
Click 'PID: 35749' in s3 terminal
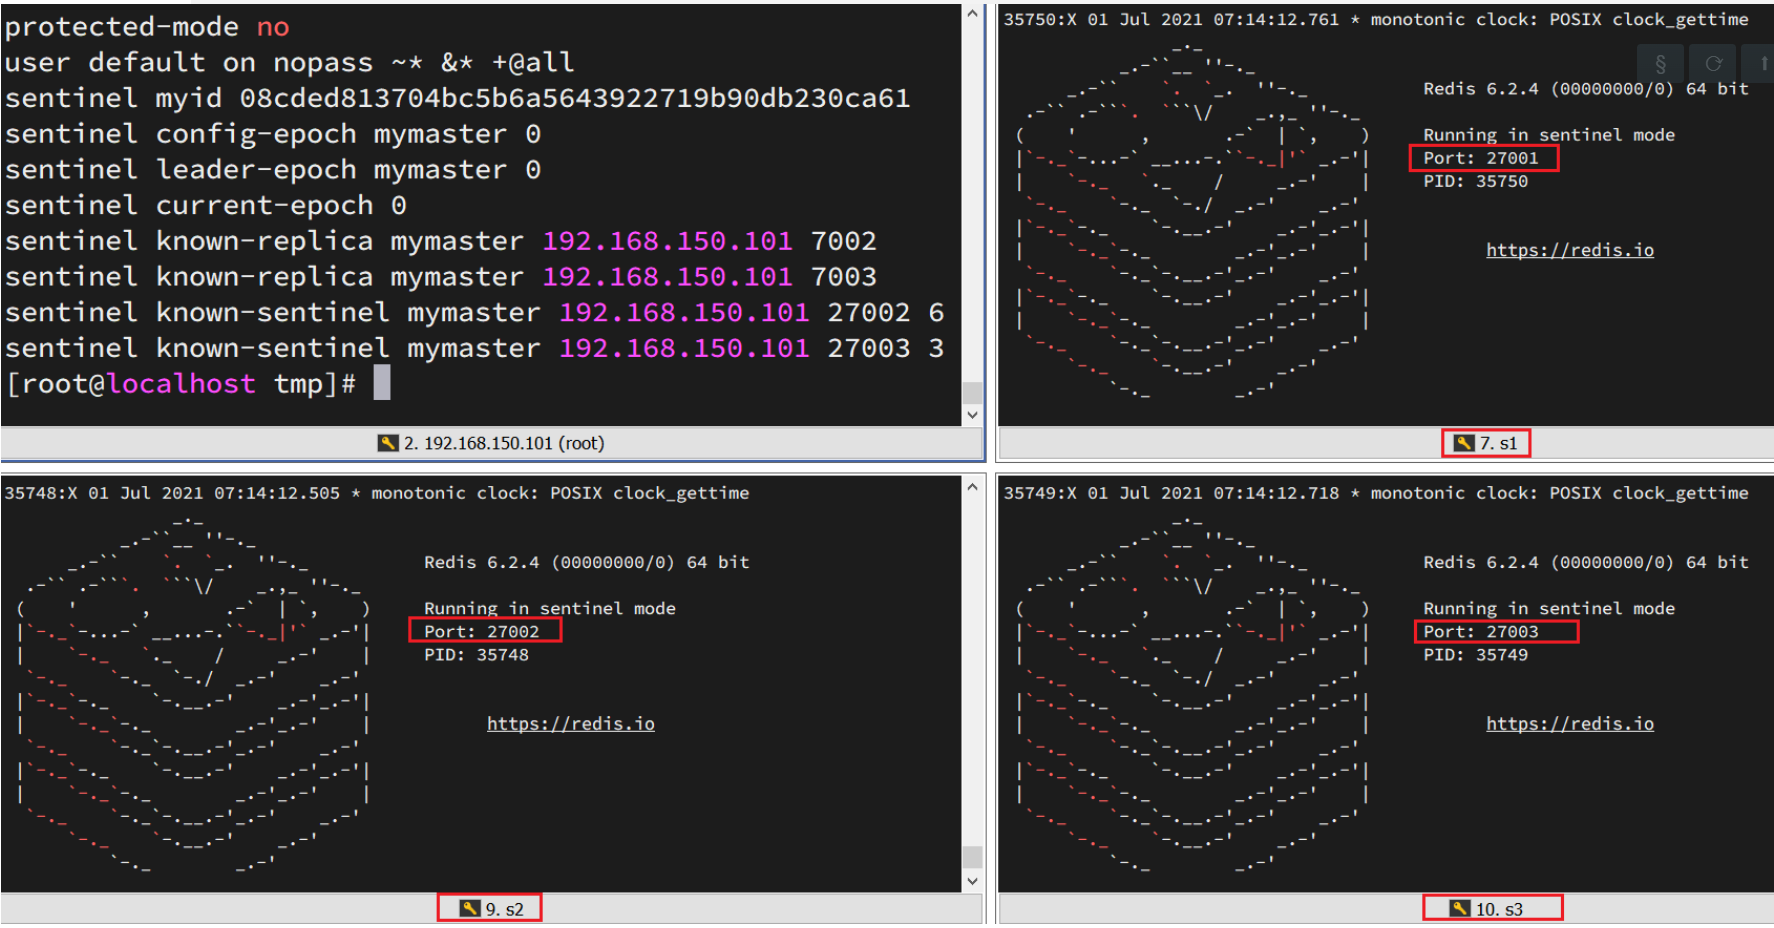click(x=1476, y=655)
